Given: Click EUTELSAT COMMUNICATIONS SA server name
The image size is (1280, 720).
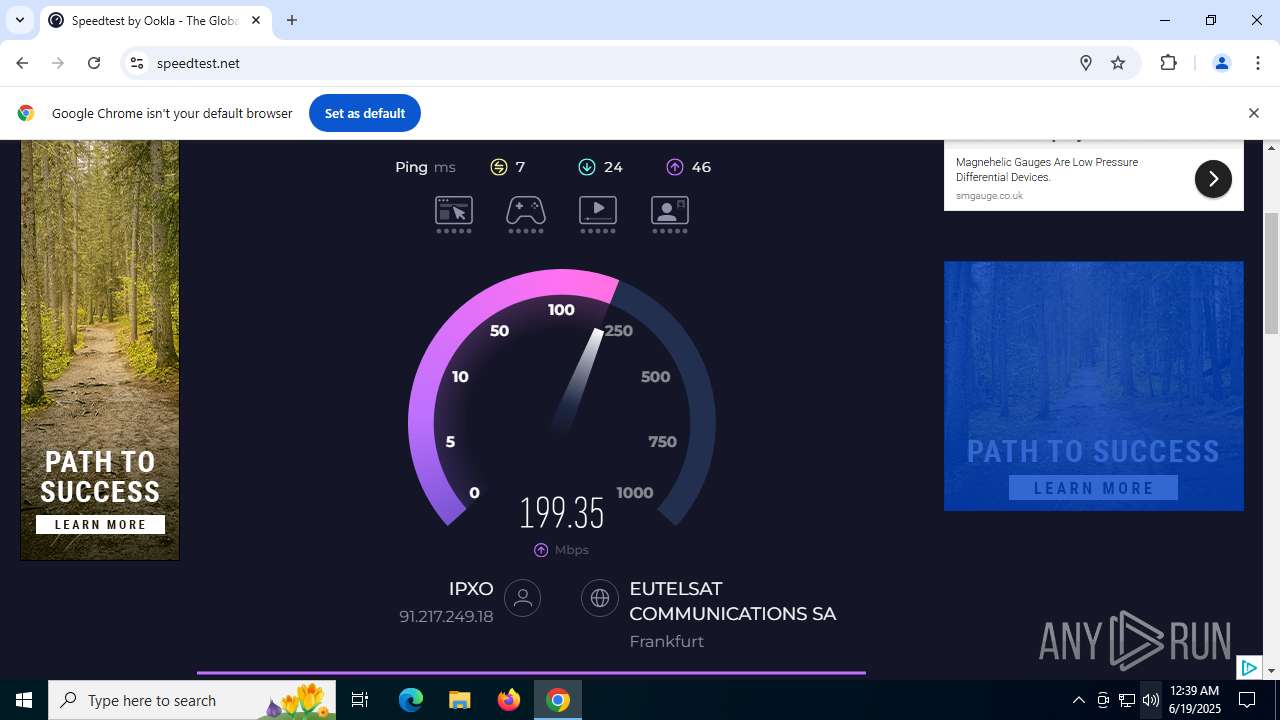Looking at the screenshot, I should click(733, 601).
